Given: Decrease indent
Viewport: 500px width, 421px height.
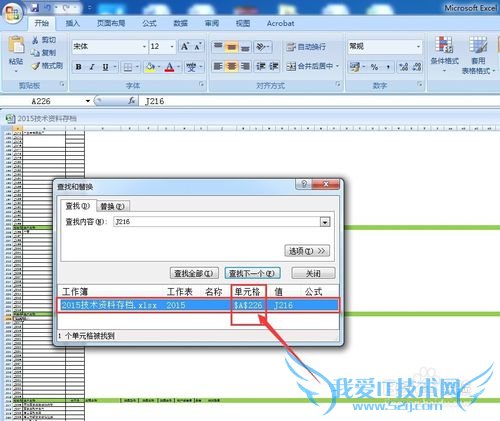Looking at the screenshot, I should (x=260, y=66).
